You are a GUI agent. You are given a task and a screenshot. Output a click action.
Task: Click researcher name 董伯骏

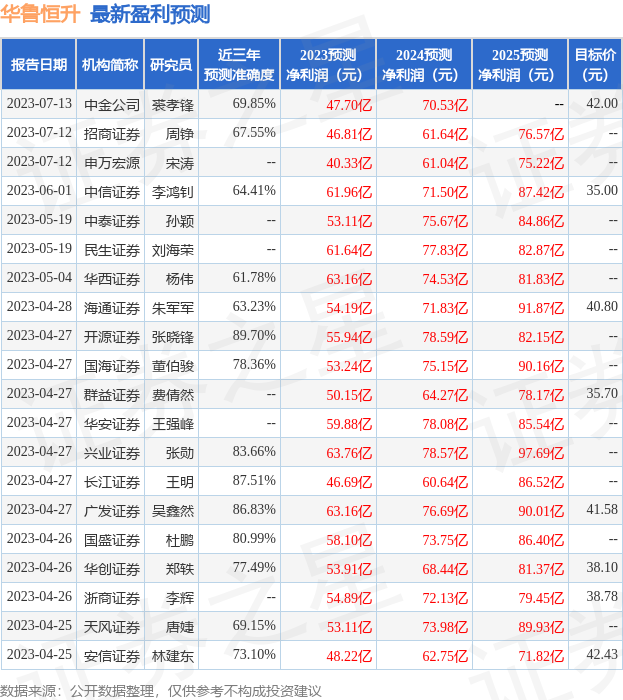(173, 366)
